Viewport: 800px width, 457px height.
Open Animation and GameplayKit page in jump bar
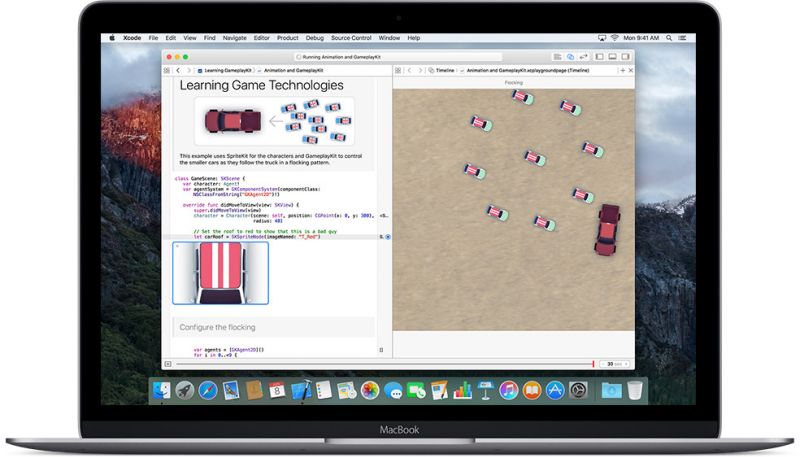[x=290, y=70]
